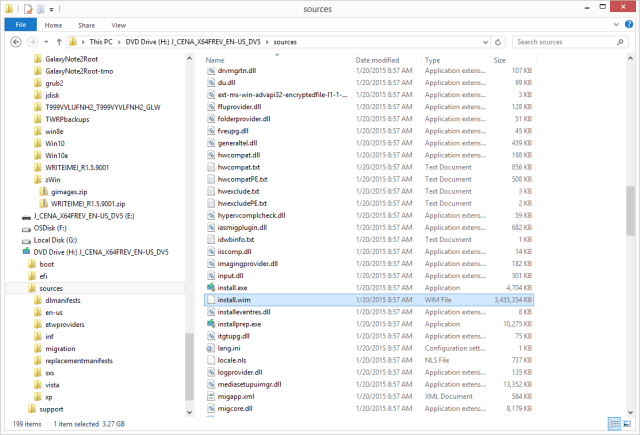This screenshot has width=640, height=435.
Task: Open Quick Access Toolbar customize dropdown
Action: tap(51, 9)
